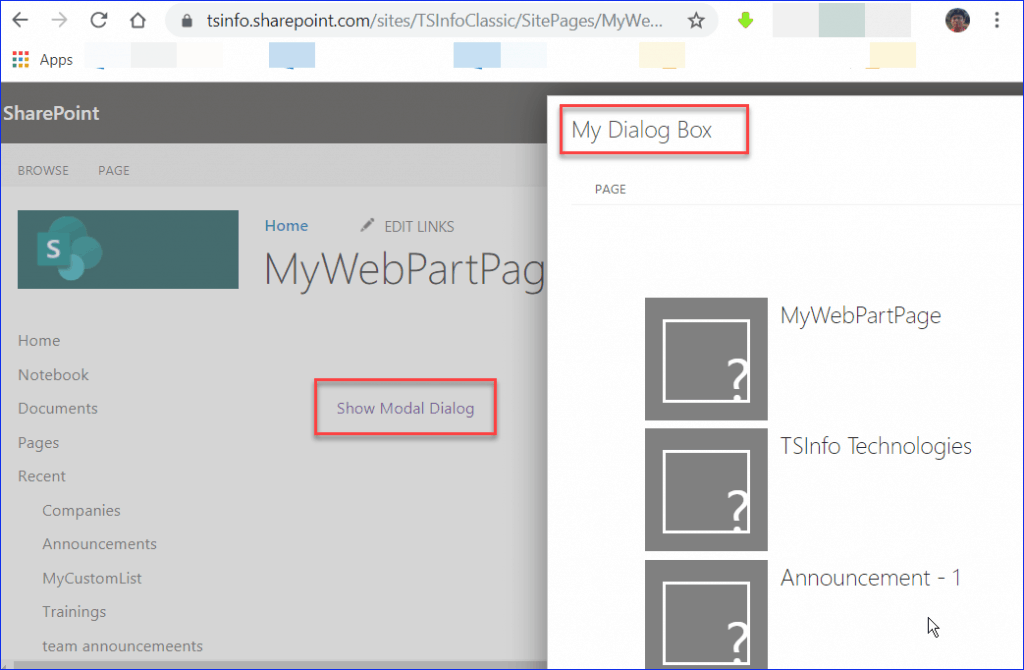
Task: Click the pencil EDIT LINKS icon
Action: [x=367, y=226]
